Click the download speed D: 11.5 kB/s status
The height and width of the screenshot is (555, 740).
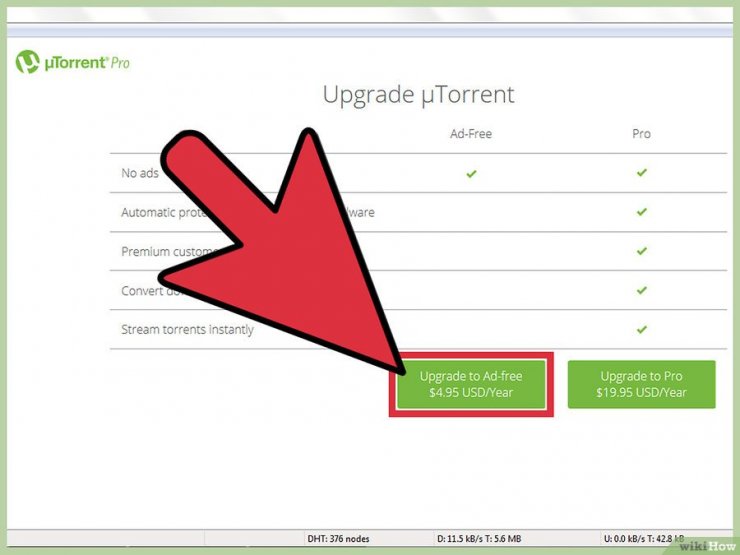click(x=479, y=538)
